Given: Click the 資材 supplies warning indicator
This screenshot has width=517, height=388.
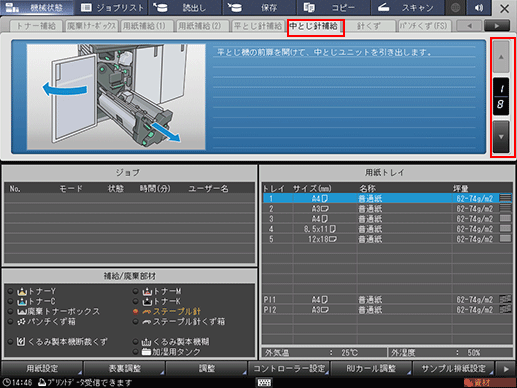Looking at the screenshot, I should (x=489, y=383).
